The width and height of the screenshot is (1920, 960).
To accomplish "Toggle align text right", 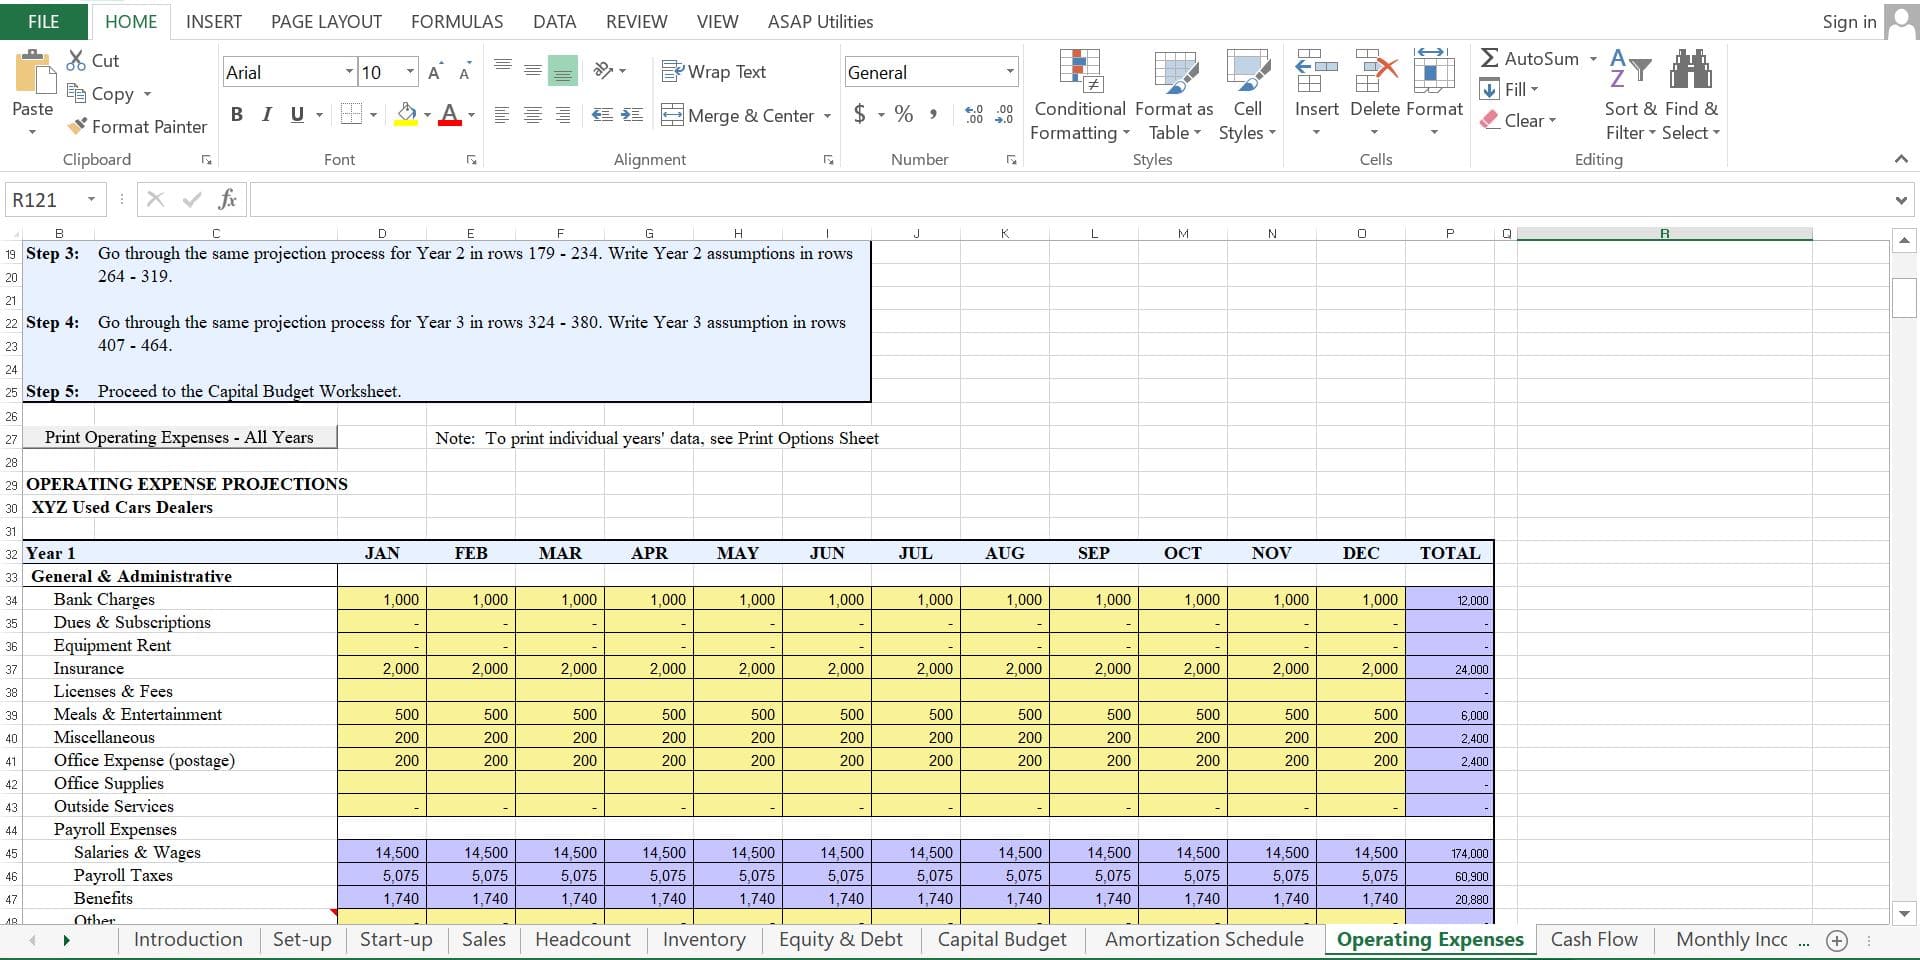I will pyautogui.click(x=563, y=115).
